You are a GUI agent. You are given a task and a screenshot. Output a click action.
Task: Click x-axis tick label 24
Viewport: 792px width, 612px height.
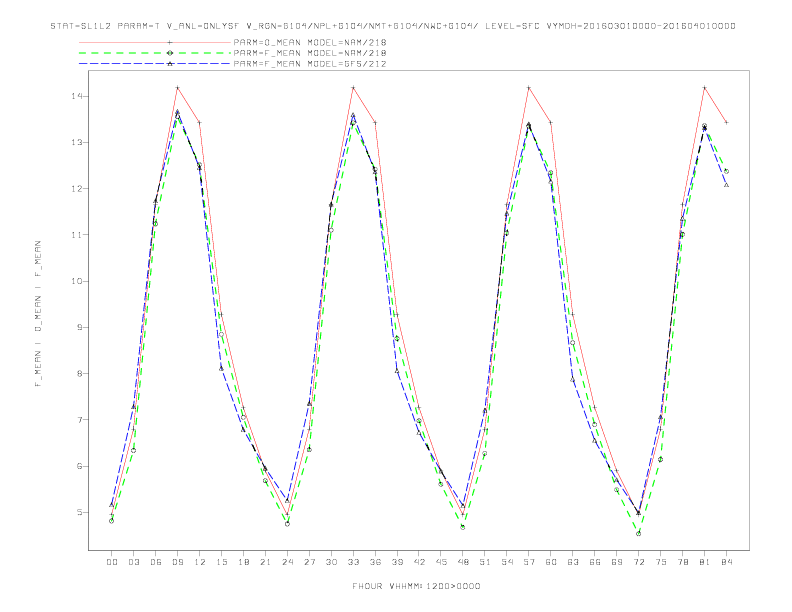click(287, 562)
